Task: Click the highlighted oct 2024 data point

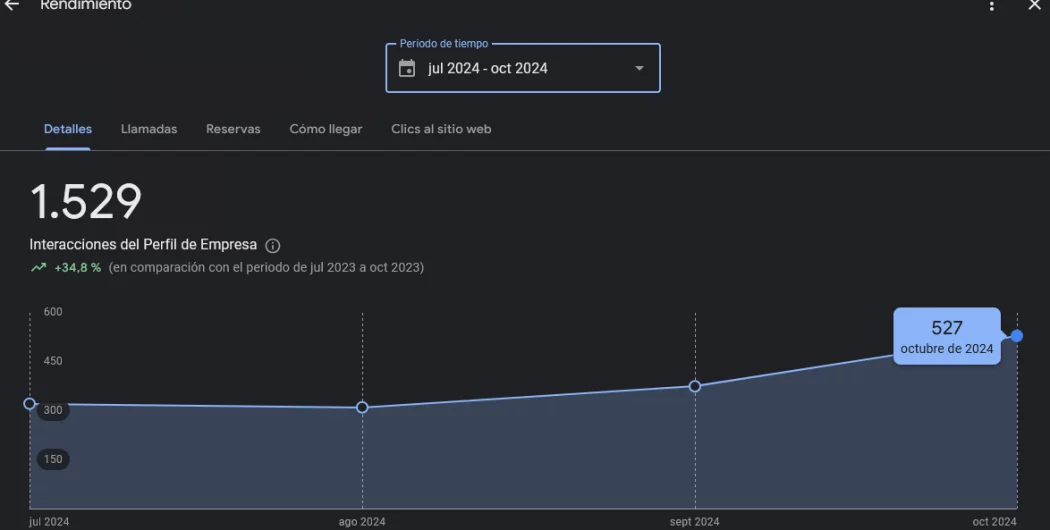Action: 1017,336
